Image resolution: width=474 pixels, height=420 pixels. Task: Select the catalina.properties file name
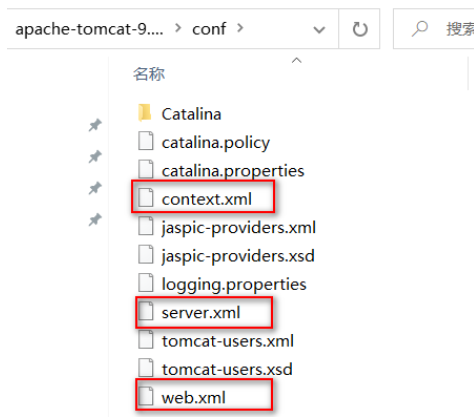click(x=233, y=171)
